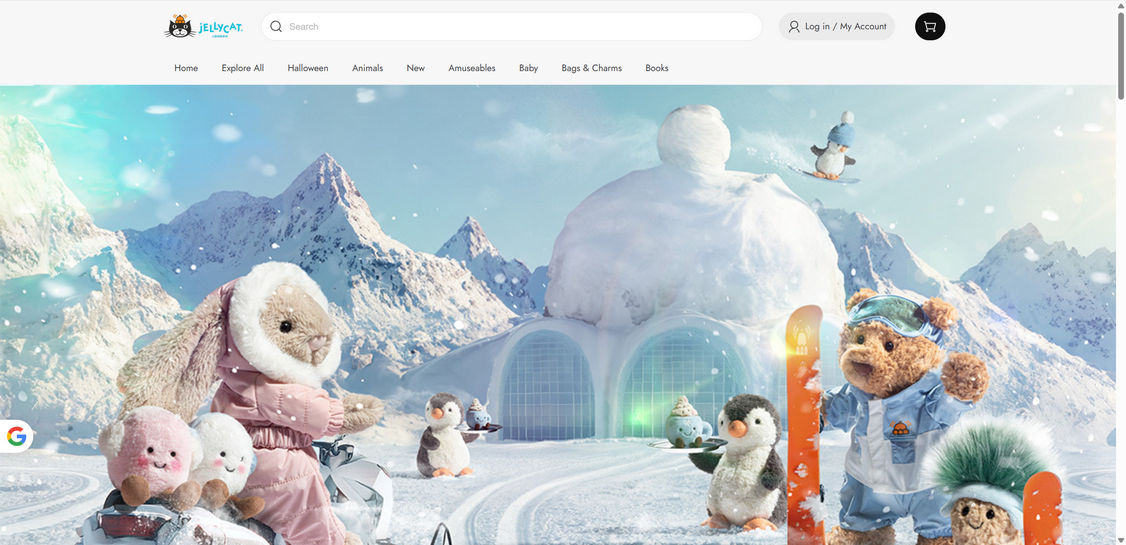Open the Amuseables menu
Screen dimensions: 1126x545
pos(472,68)
